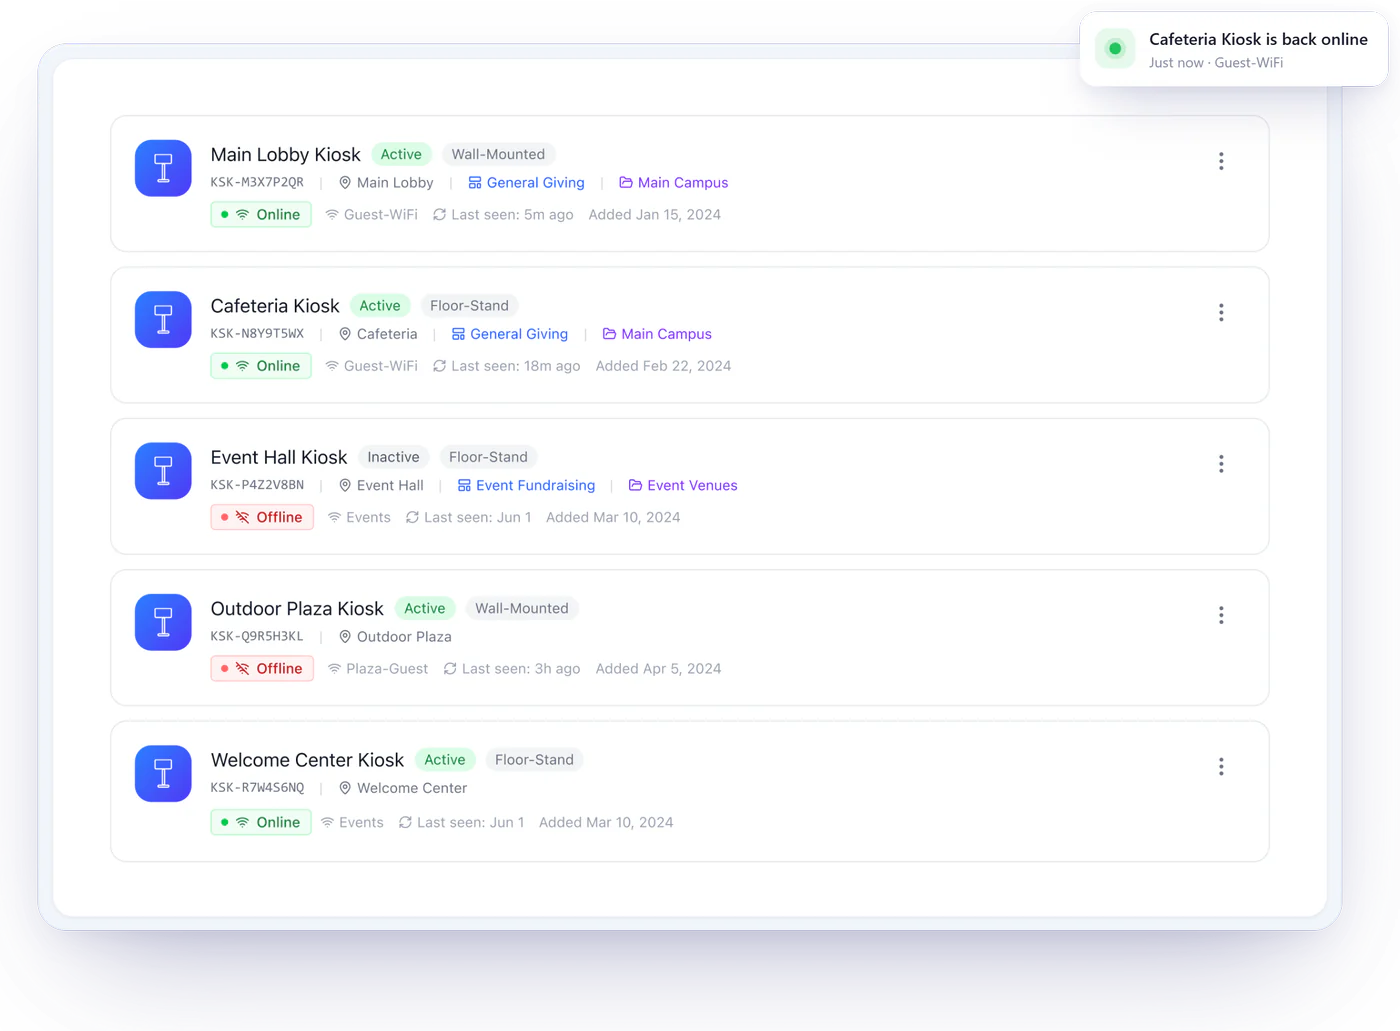Open the Event Hall Kiosk three-dot menu

[x=1221, y=463]
